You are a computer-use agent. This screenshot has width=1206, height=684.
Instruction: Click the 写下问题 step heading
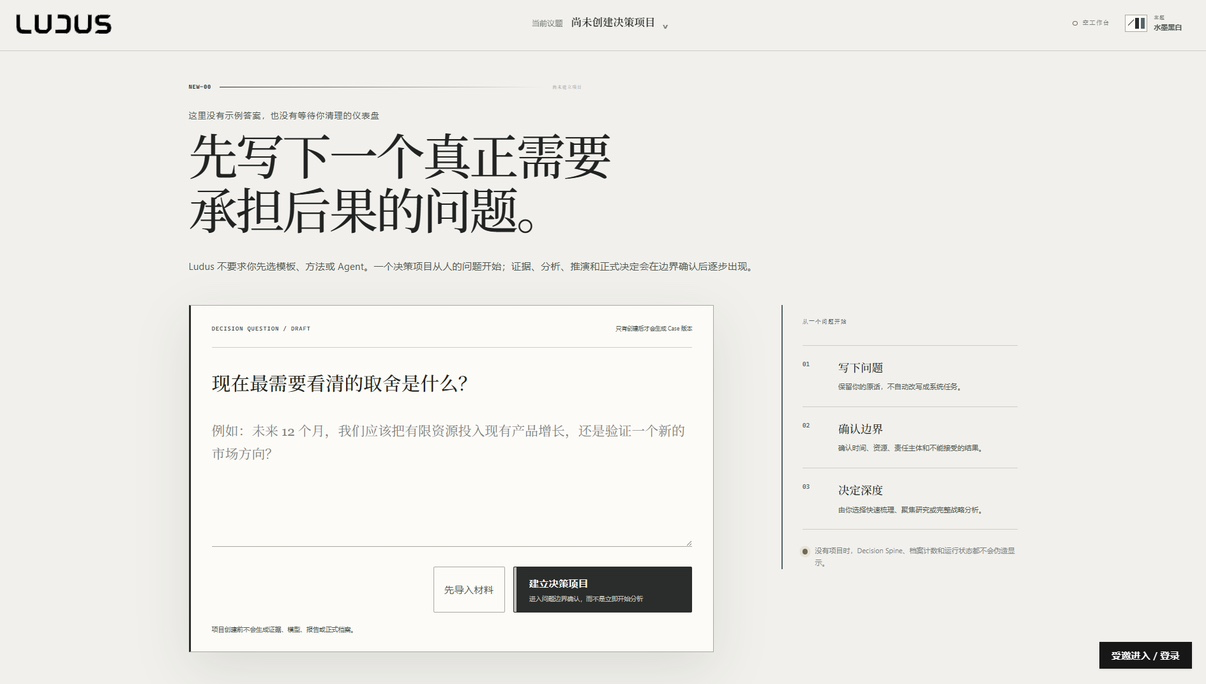coord(860,368)
